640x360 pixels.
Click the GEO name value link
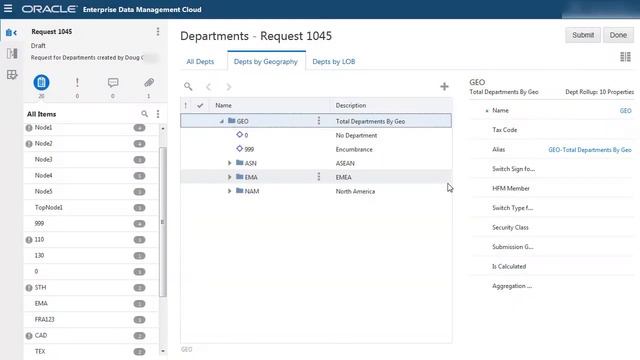(x=625, y=111)
